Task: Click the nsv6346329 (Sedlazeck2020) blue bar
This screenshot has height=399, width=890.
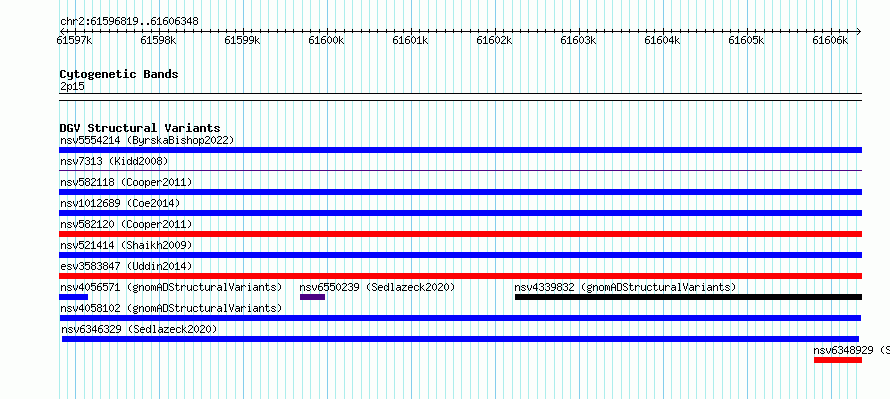Action: 460,339
